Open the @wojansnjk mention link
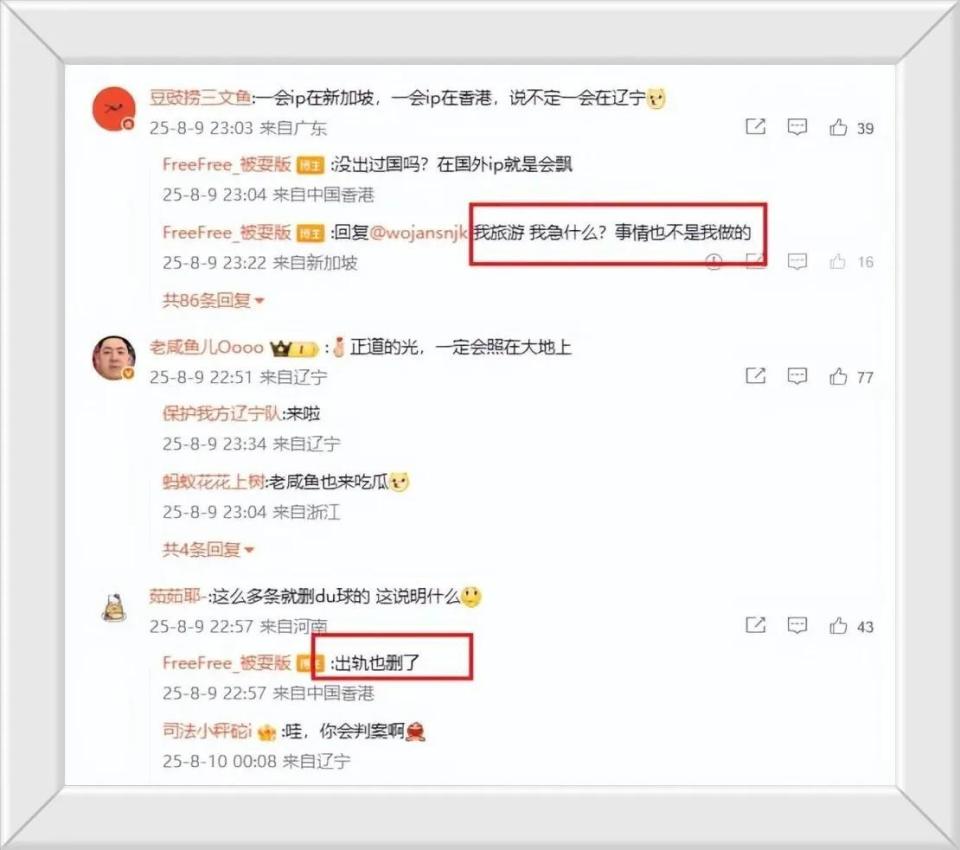 pos(419,233)
